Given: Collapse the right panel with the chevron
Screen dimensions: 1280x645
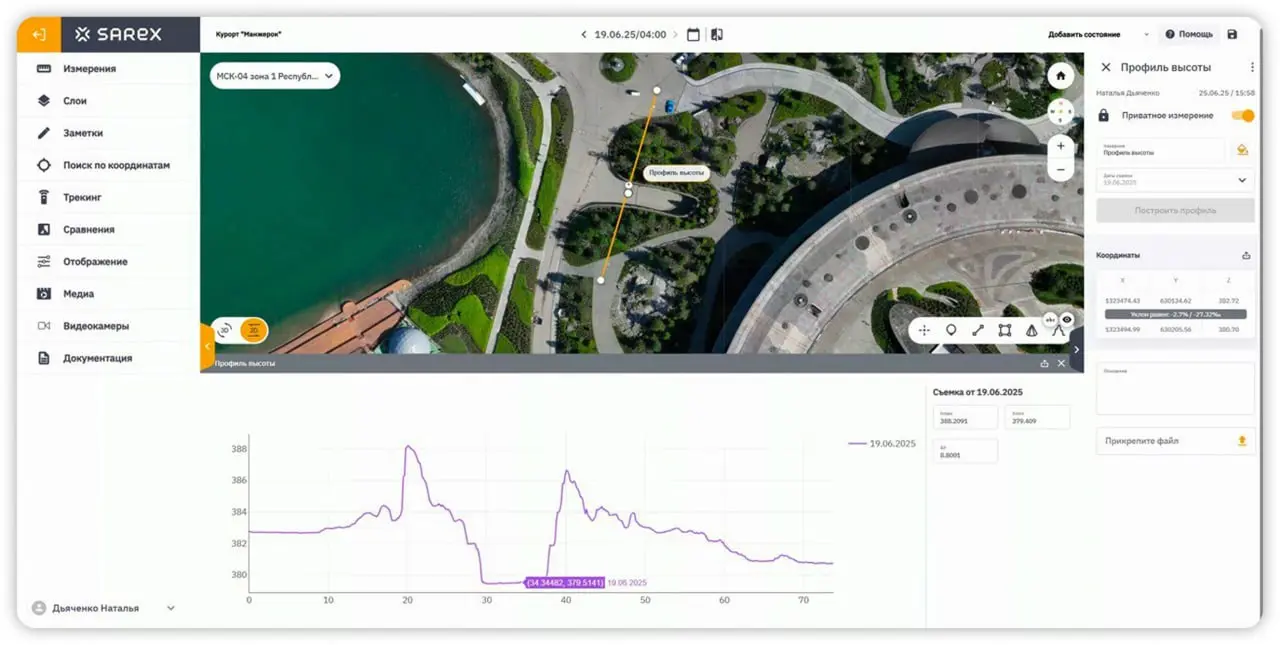Looking at the screenshot, I should pyautogui.click(x=1077, y=349).
